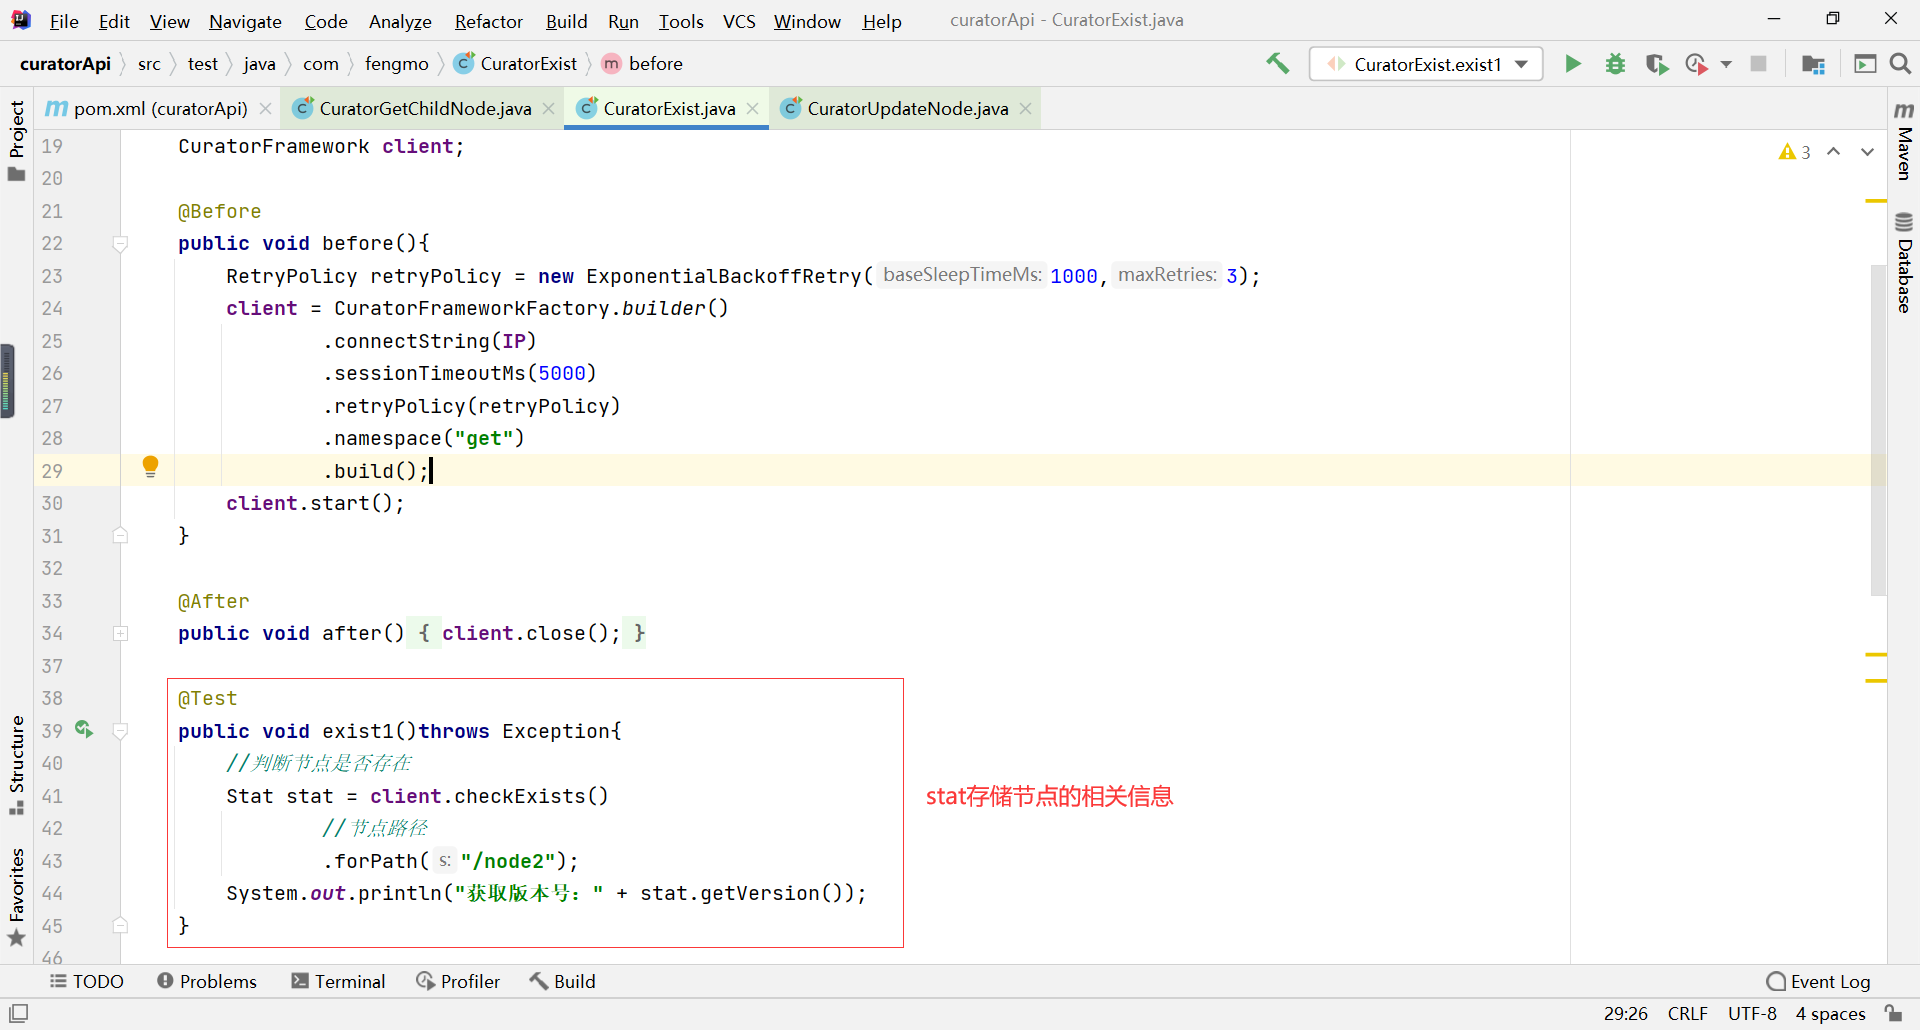Close the CuratorUpdateNode.java tab
This screenshot has width=1920, height=1030.
[1025, 108]
